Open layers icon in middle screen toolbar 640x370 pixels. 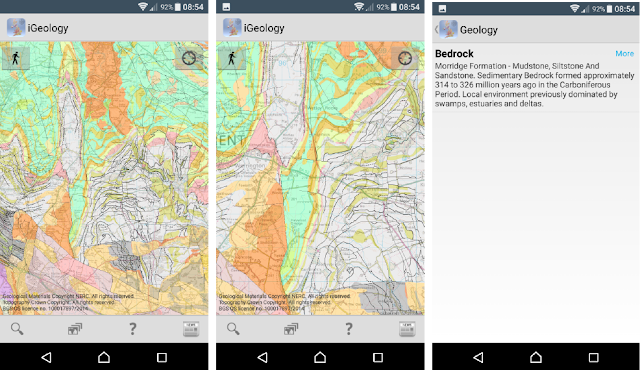291,329
